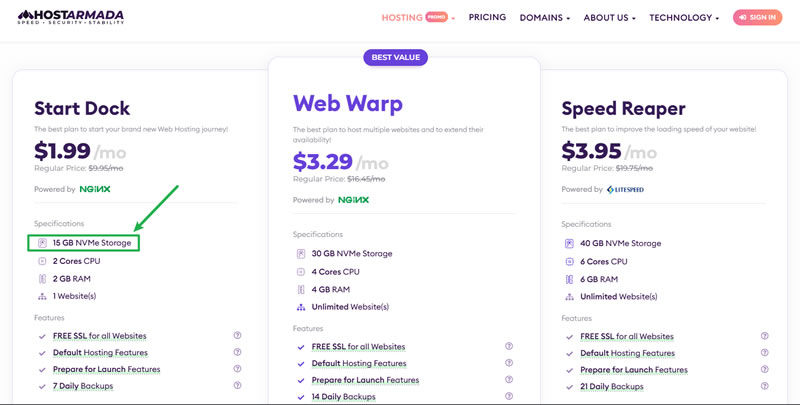The image size is (800, 405).
Task: Click the RAM icon beside 2 GB RAM
Action: (42, 279)
